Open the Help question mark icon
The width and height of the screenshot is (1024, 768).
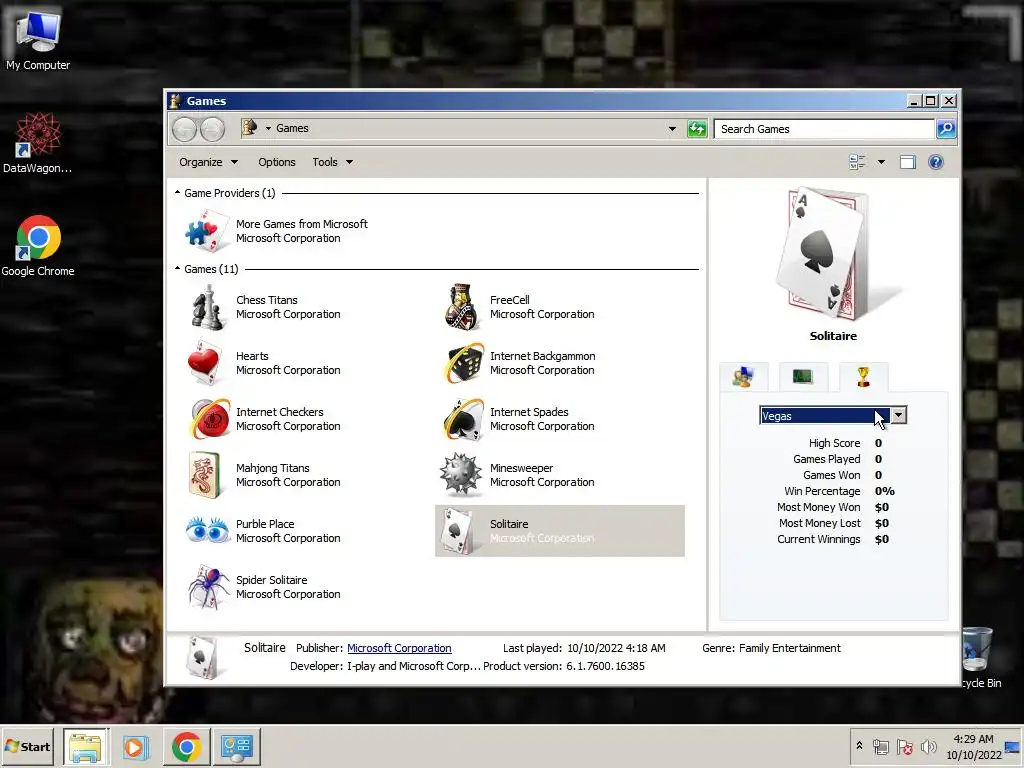pyautogui.click(x=935, y=162)
